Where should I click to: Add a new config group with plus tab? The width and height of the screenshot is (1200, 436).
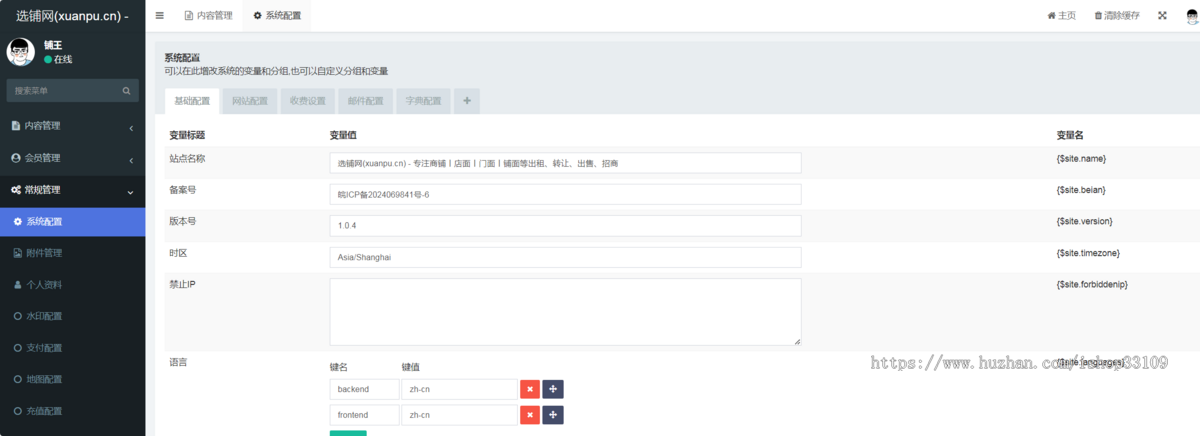[467, 101]
